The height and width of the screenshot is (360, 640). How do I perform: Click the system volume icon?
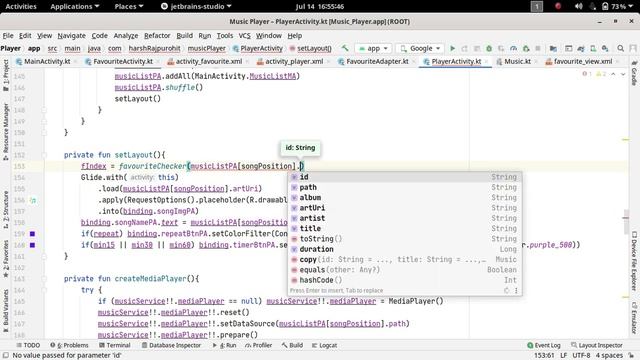coord(578,6)
